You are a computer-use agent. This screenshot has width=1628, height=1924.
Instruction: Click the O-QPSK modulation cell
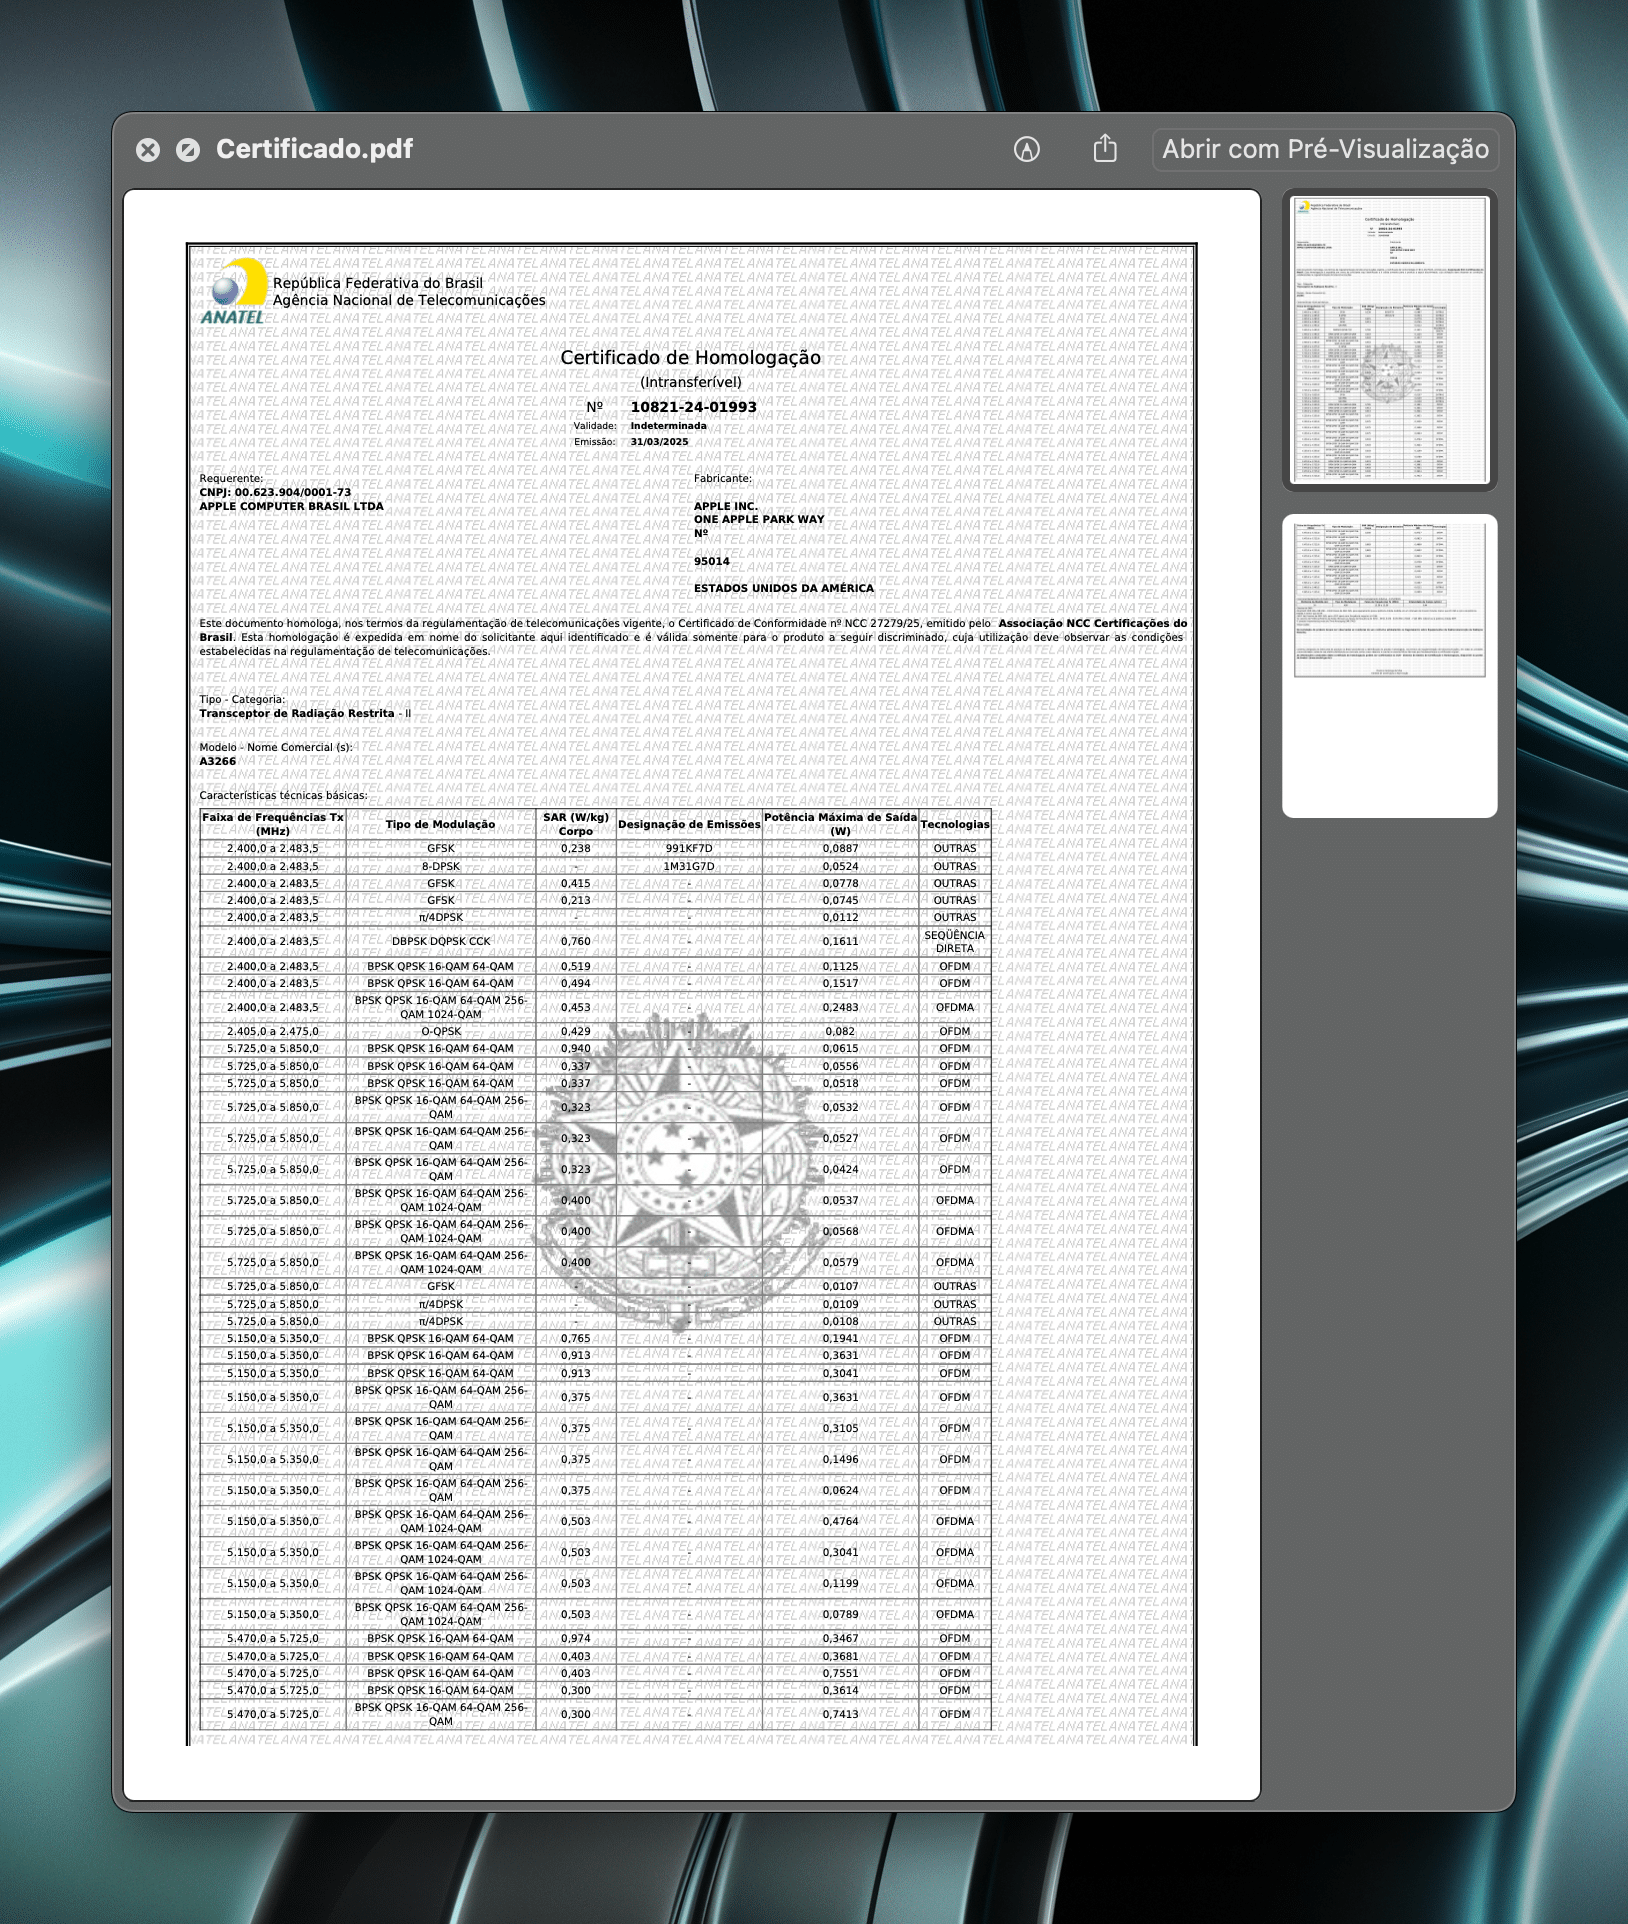(441, 1031)
